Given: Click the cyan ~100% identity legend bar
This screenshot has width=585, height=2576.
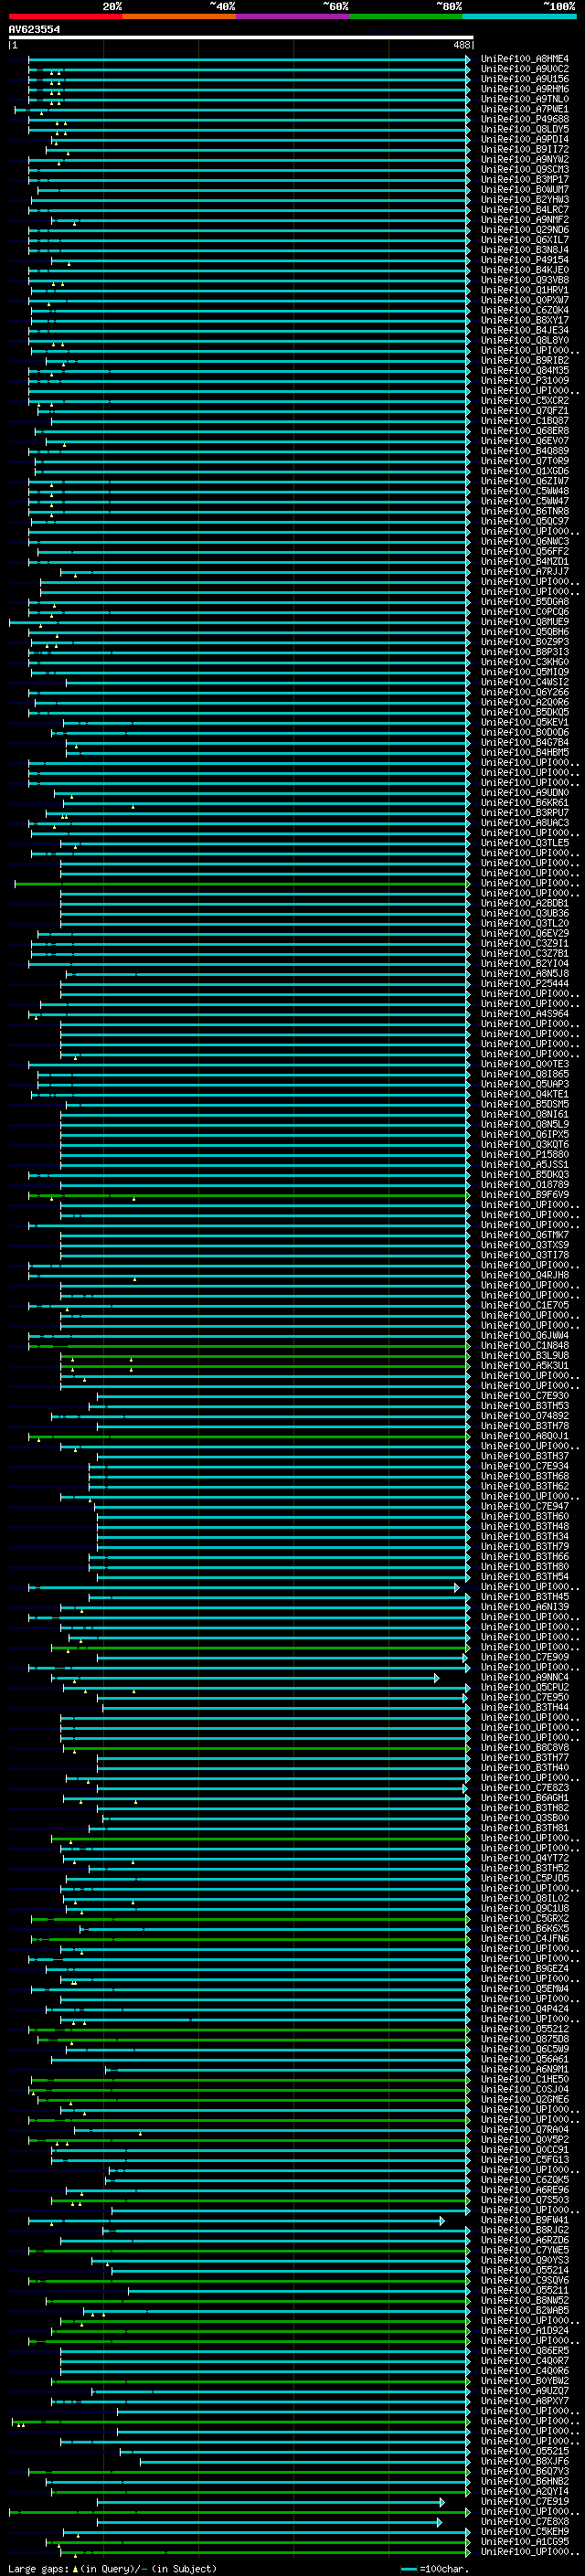Looking at the screenshot, I should pos(519,16).
